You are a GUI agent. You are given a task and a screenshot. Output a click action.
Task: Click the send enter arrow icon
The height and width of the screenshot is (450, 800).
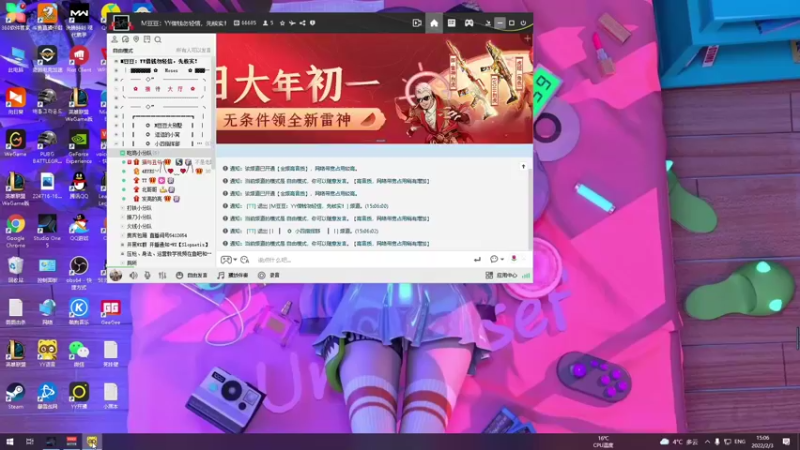pyautogui.click(x=477, y=260)
